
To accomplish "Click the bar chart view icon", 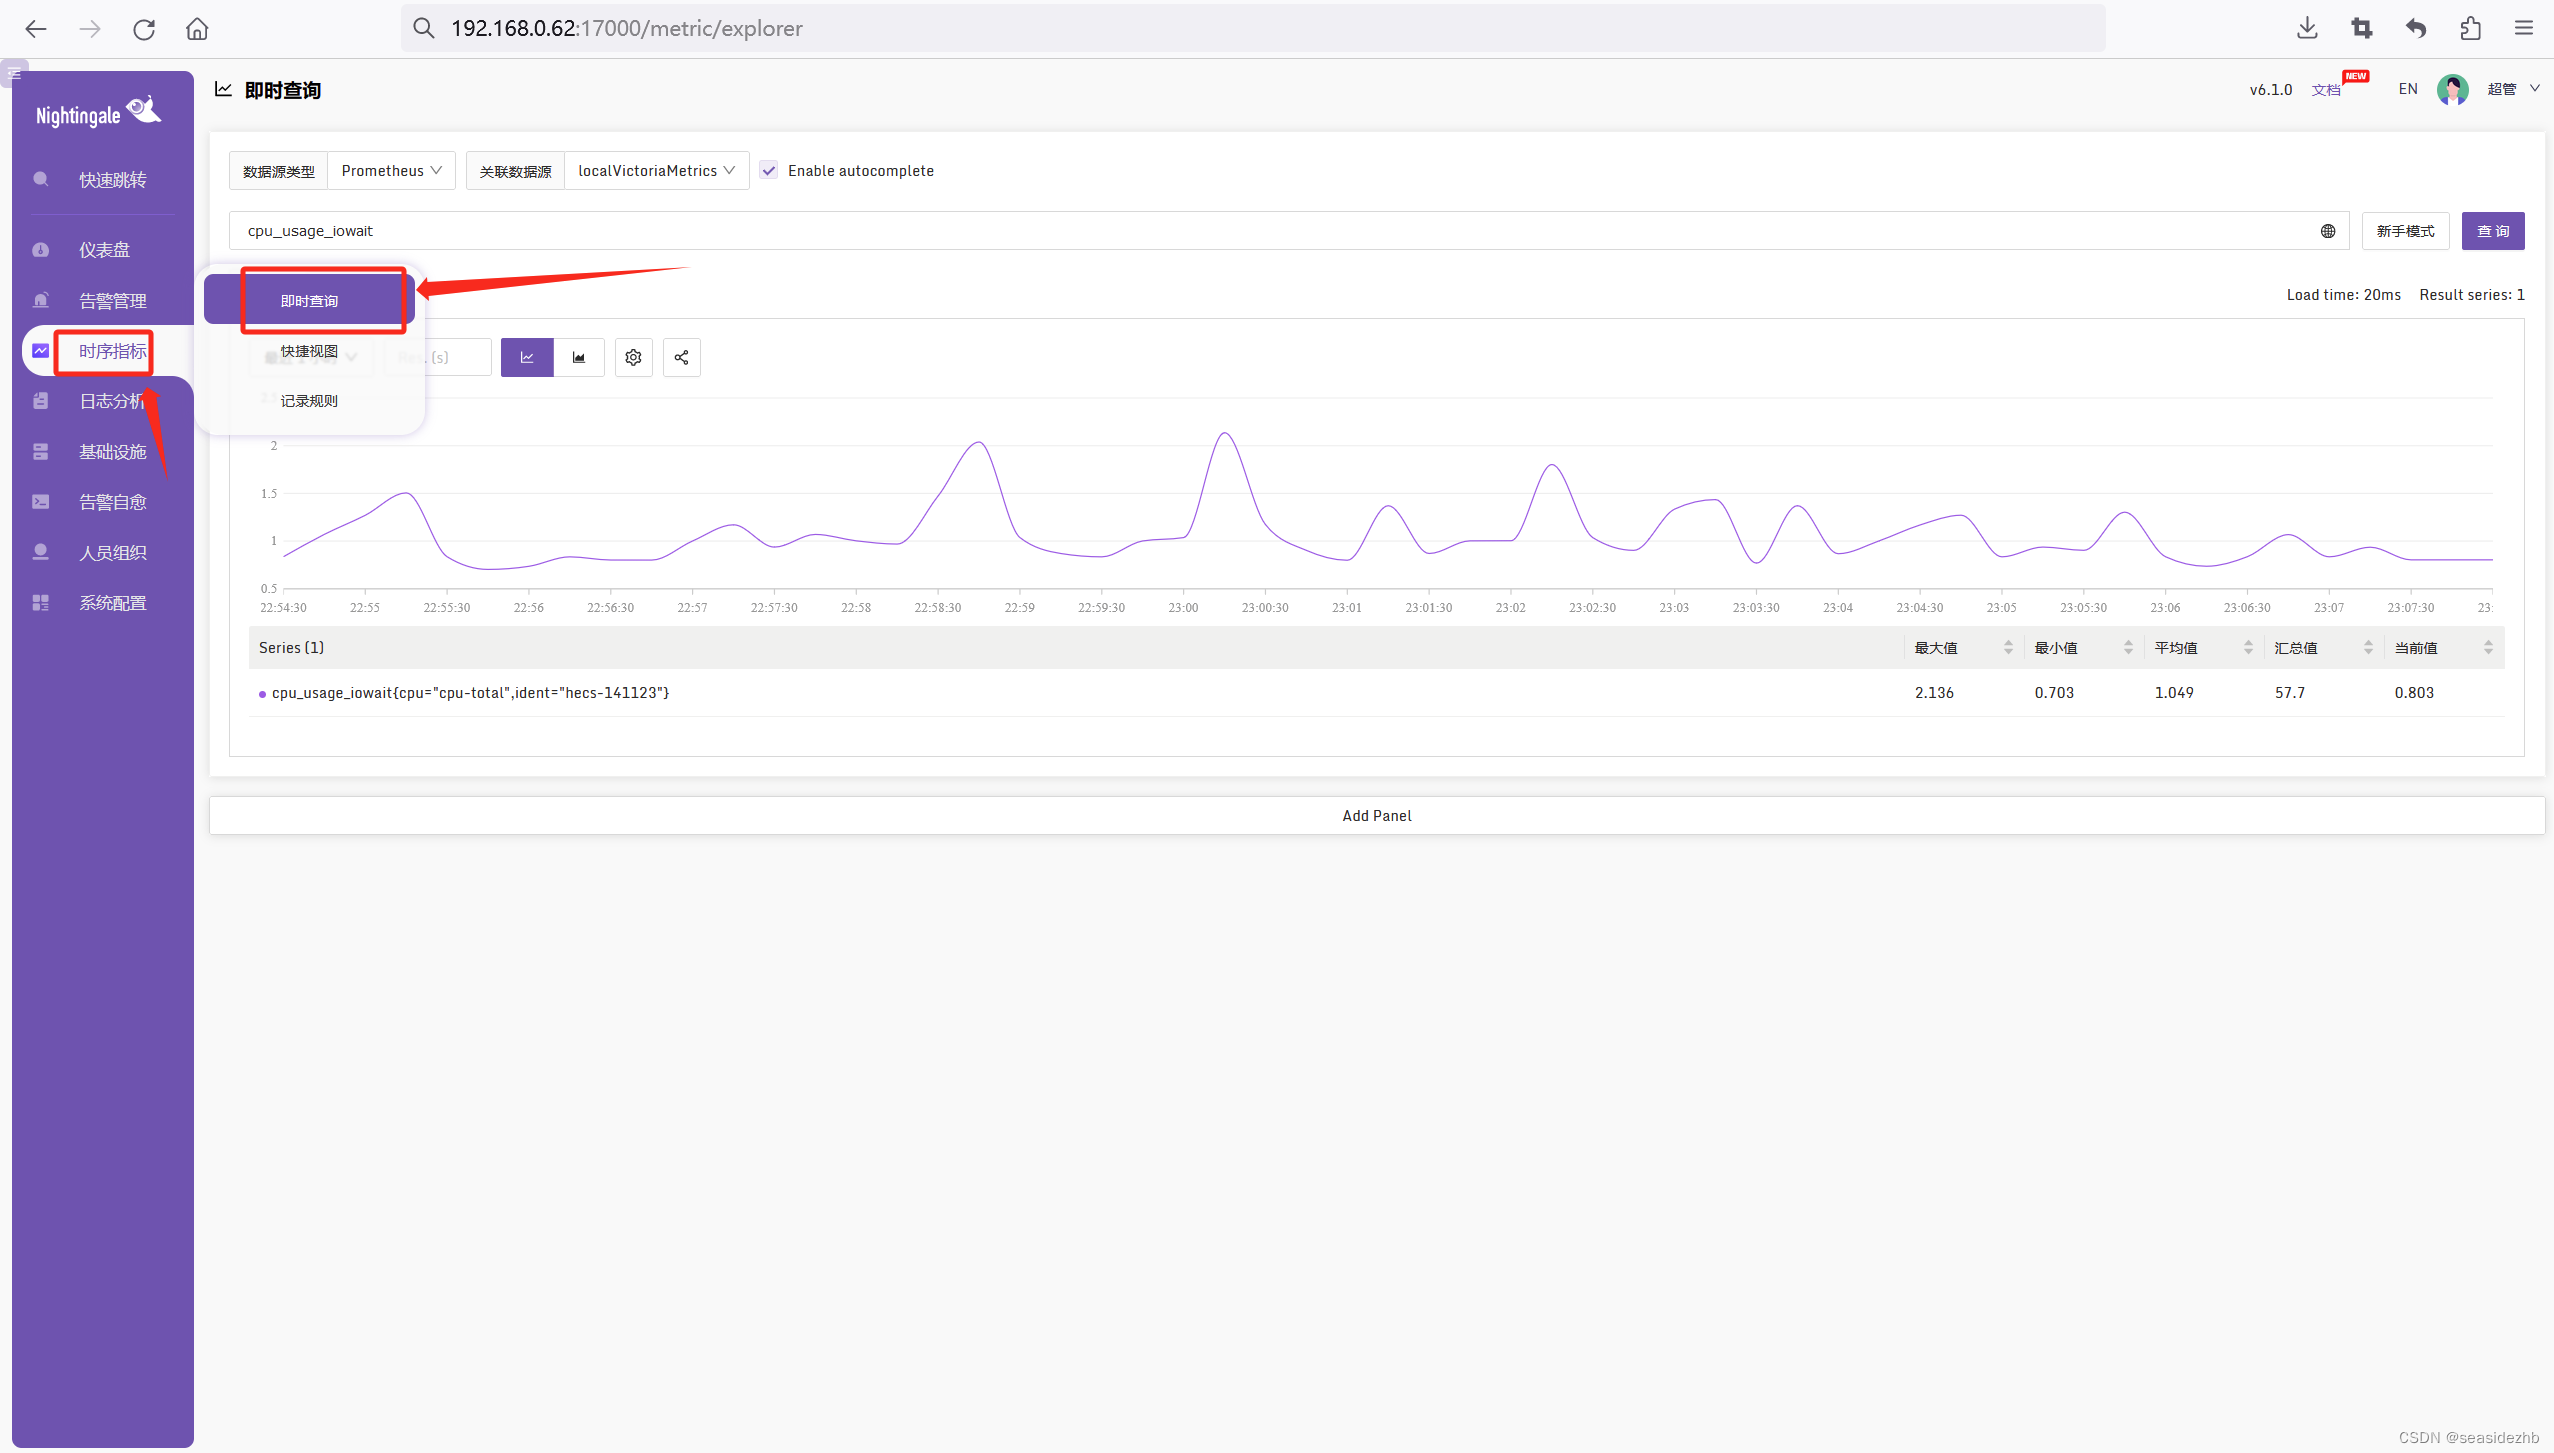I will (x=579, y=356).
